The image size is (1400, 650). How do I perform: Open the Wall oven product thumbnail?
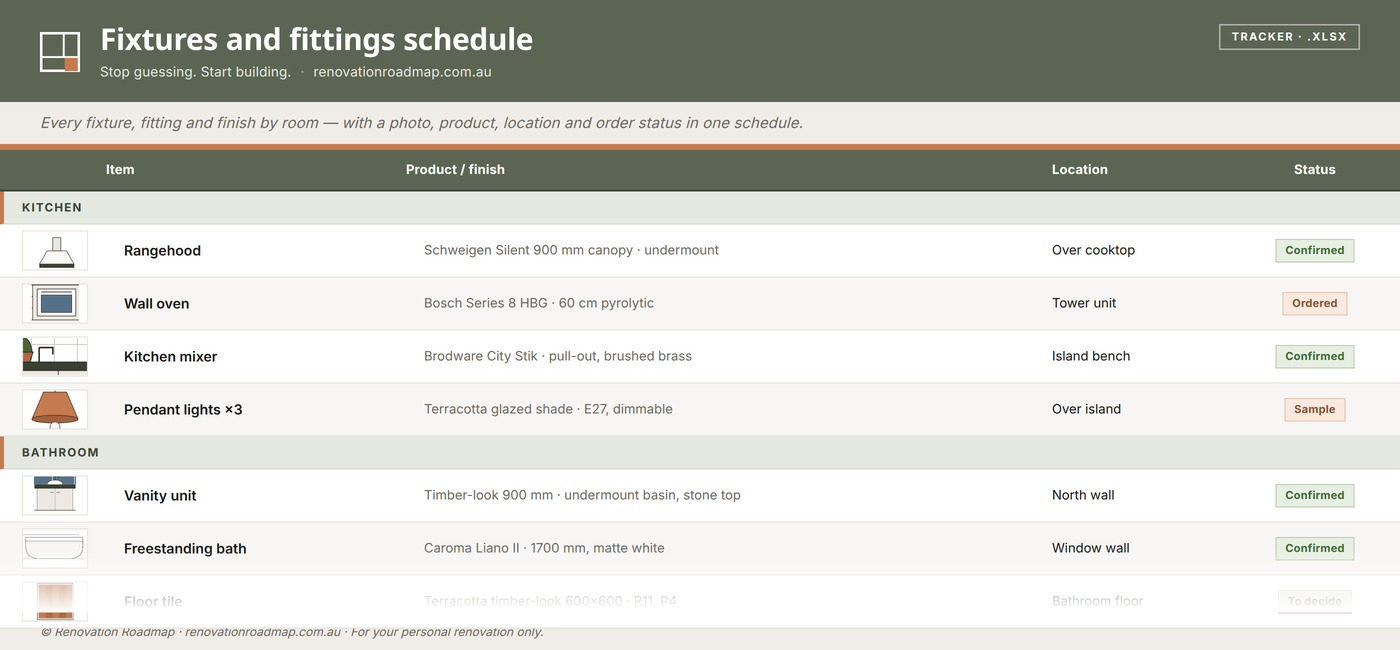pos(55,304)
